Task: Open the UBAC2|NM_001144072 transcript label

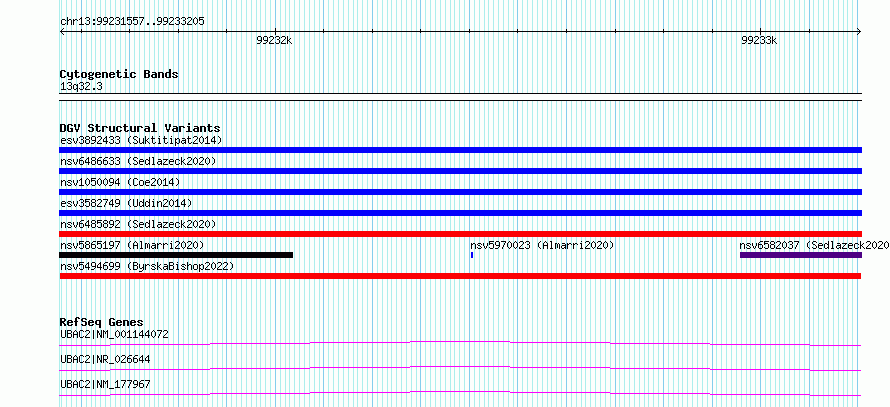Action: [114, 334]
